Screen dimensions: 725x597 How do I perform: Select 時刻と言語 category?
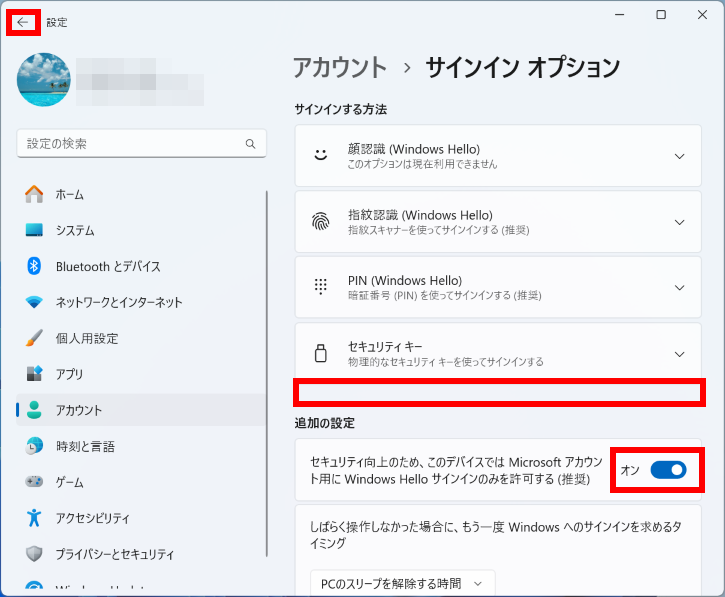click(141, 446)
